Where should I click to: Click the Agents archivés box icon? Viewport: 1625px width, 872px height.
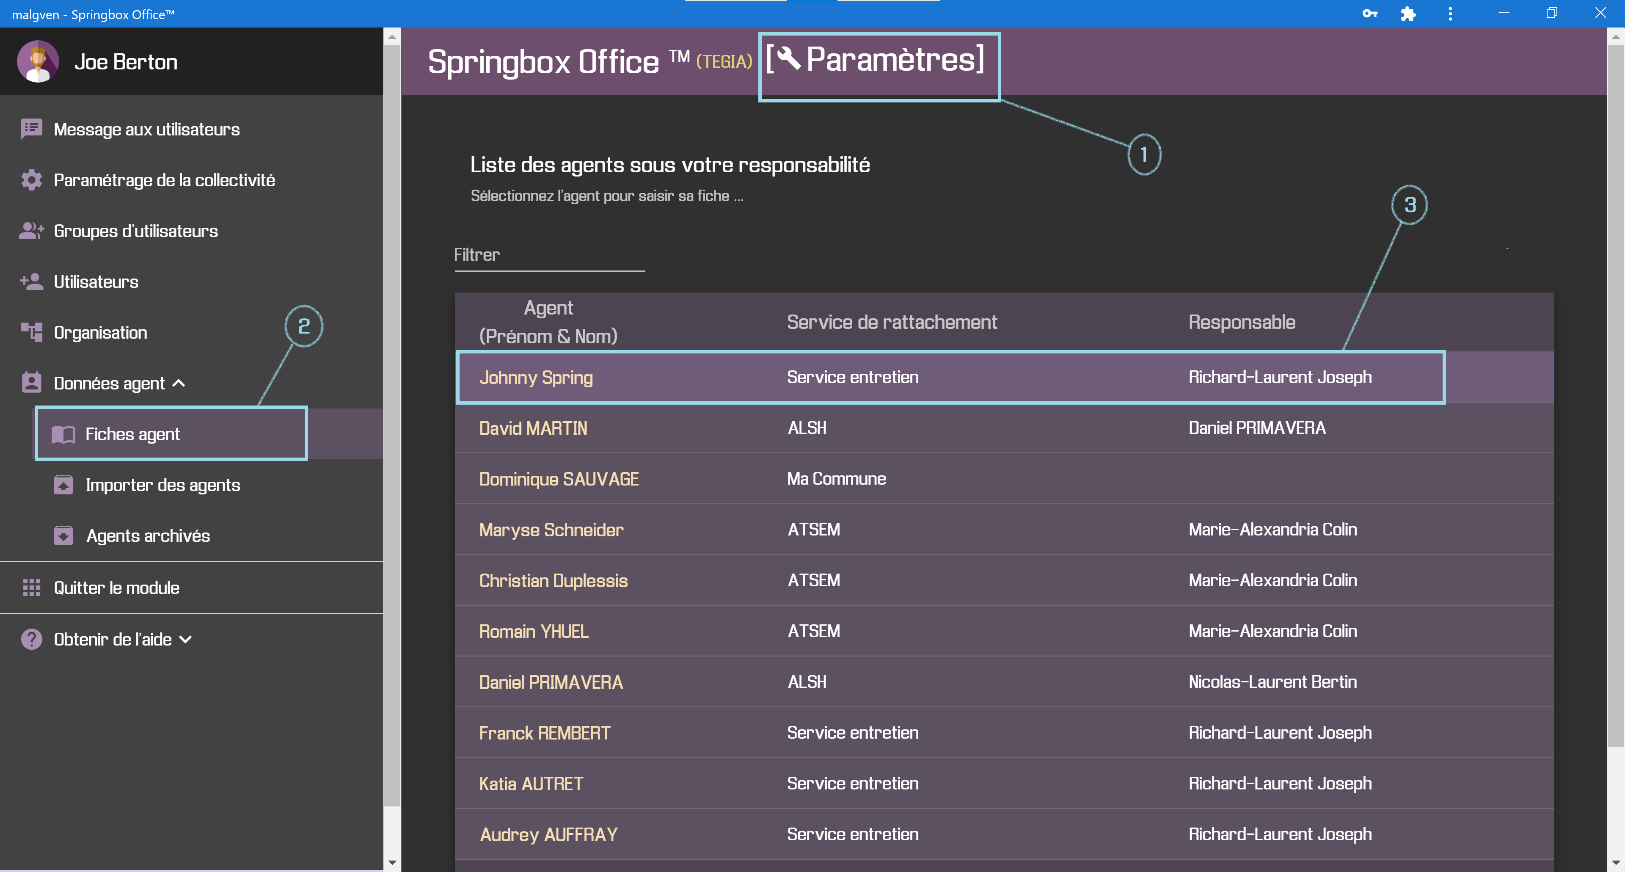point(63,536)
